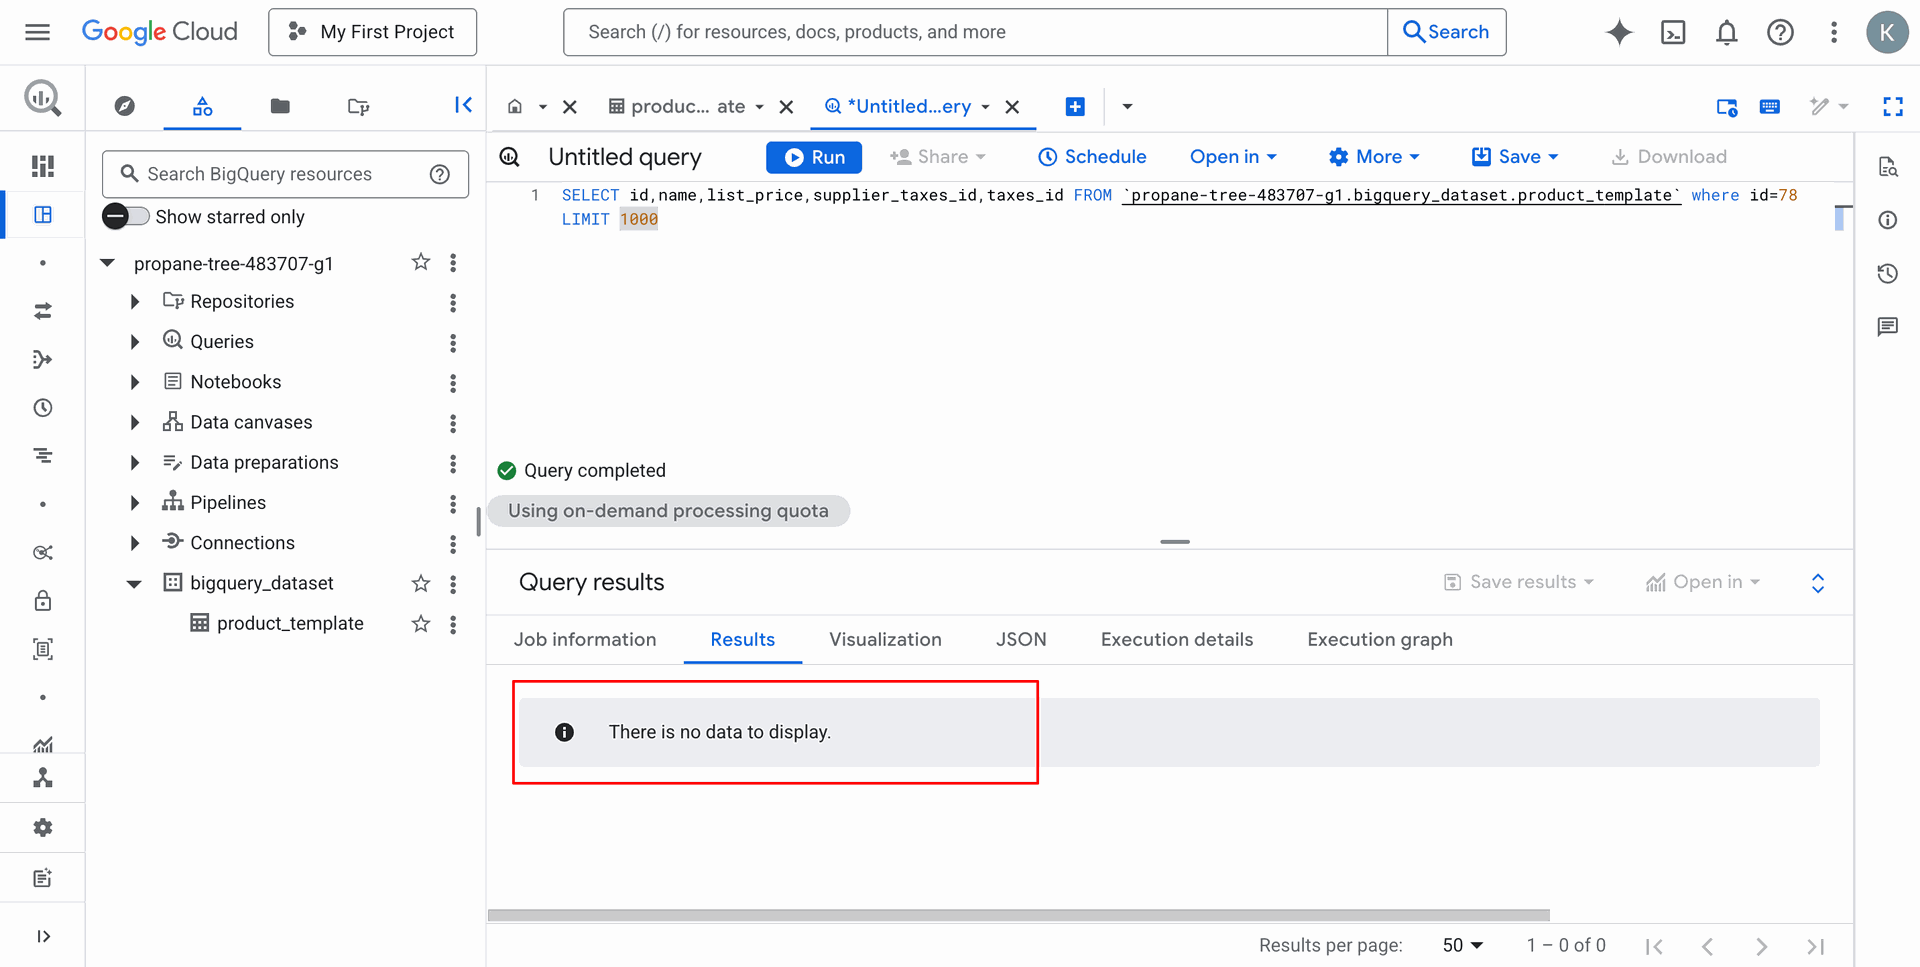This screenshot has height=967, width=1920.
Task: Open the help question mark menu
Action: pos(1780,32)
